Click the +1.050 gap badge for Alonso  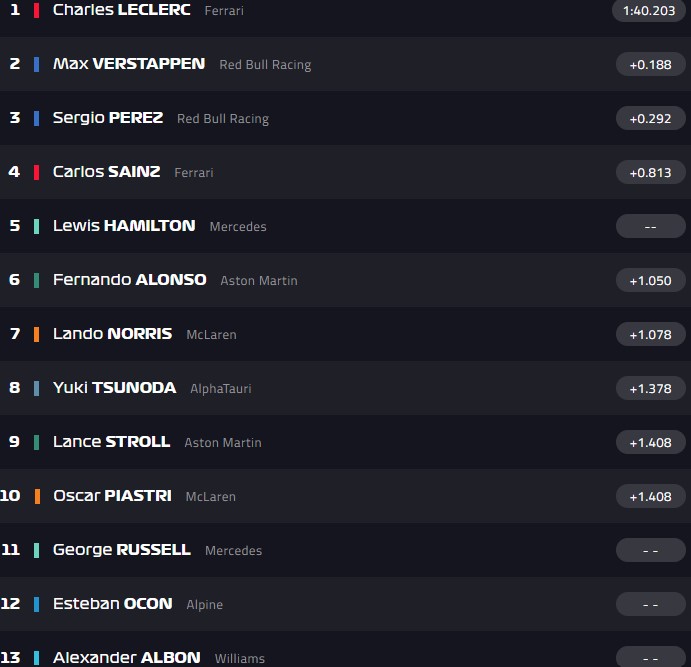pos(650,280)
